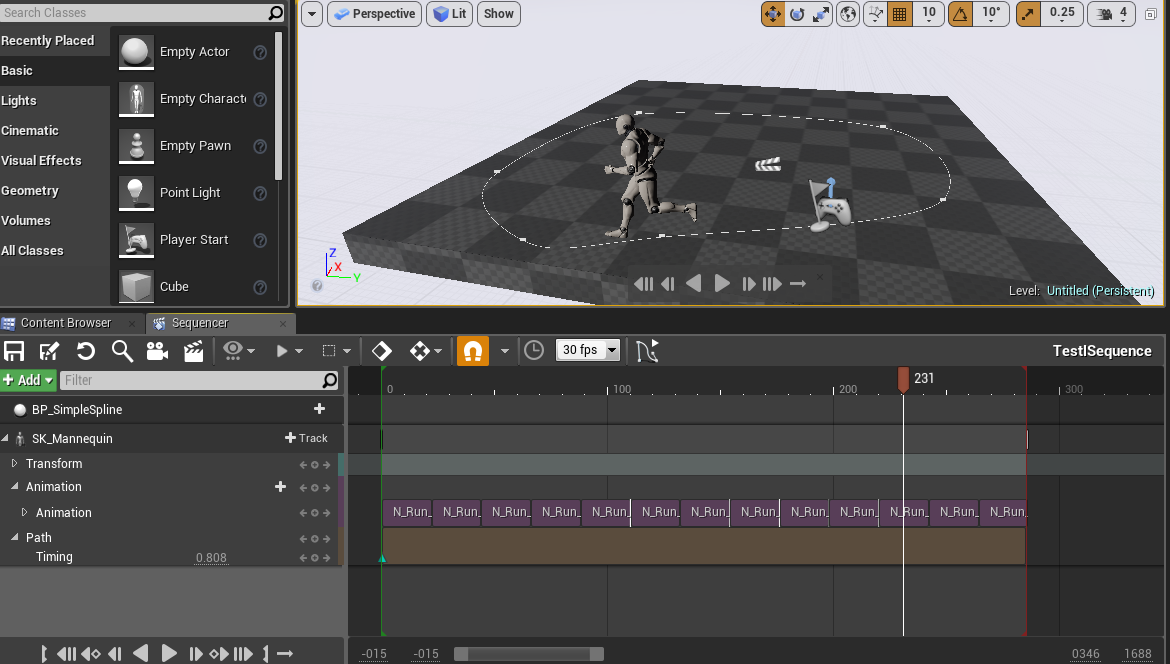This screenshot has width=1170, height=664.
Task: Open the 30 fps frame rate dropdown
Action: [585, 350]
